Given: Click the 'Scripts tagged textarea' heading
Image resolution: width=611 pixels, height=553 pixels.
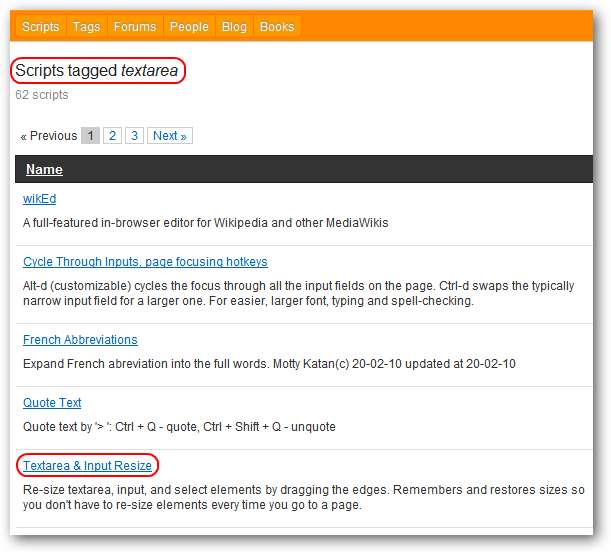Looking at the screenshot, I should point(97,71).
